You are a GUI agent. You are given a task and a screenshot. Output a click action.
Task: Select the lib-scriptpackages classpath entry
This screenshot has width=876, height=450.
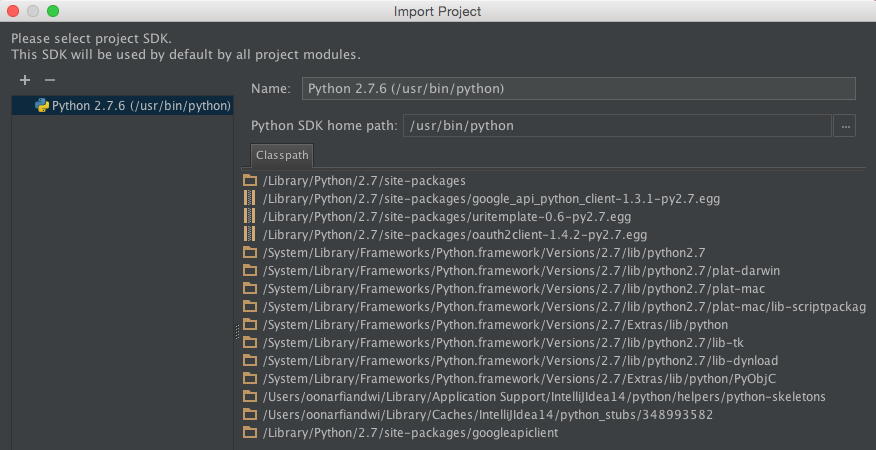563,307
